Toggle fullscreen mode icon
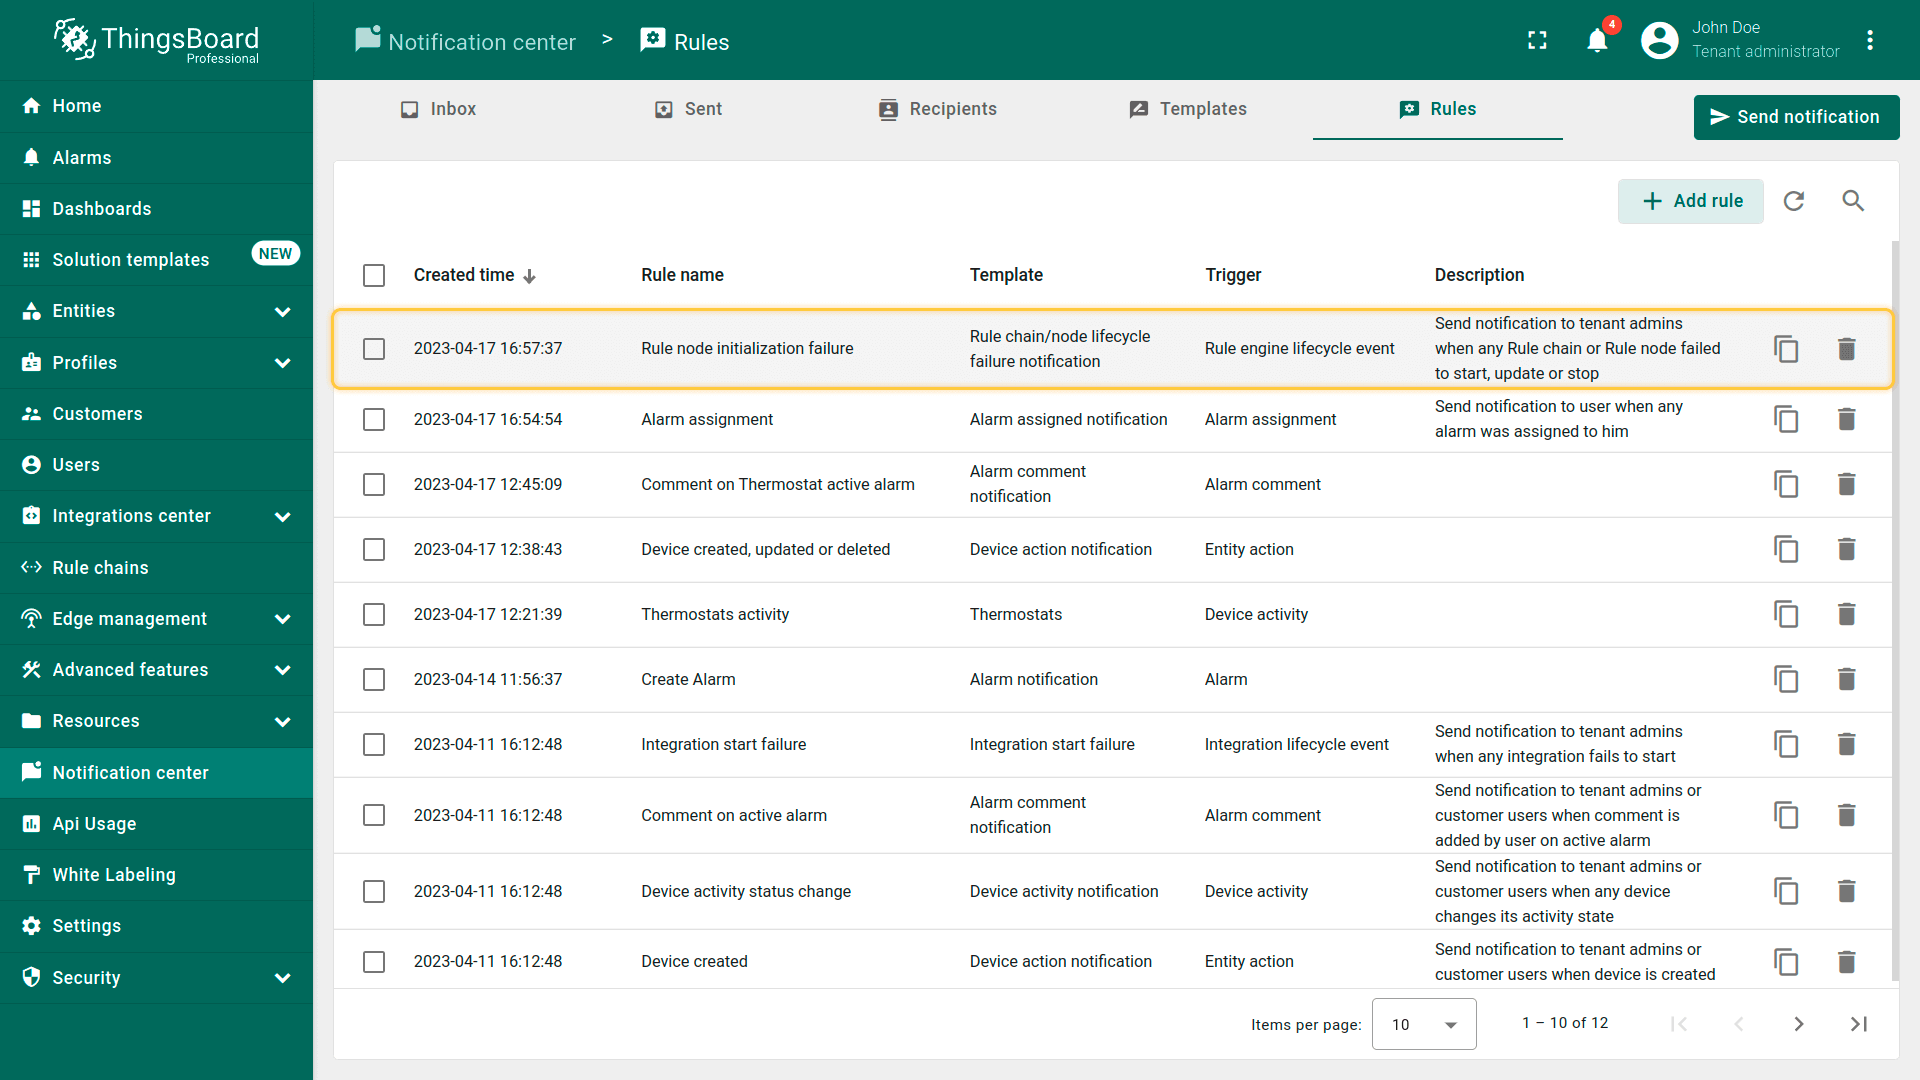 (x=1537, y=41)
